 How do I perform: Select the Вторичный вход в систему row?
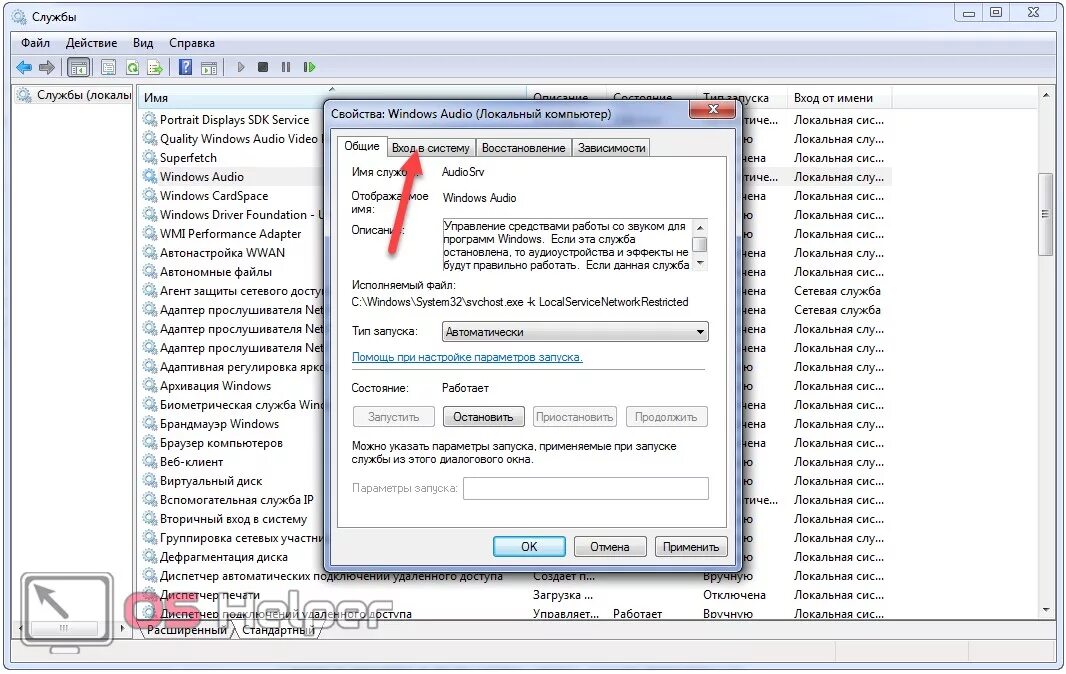(x=231, y=519)
